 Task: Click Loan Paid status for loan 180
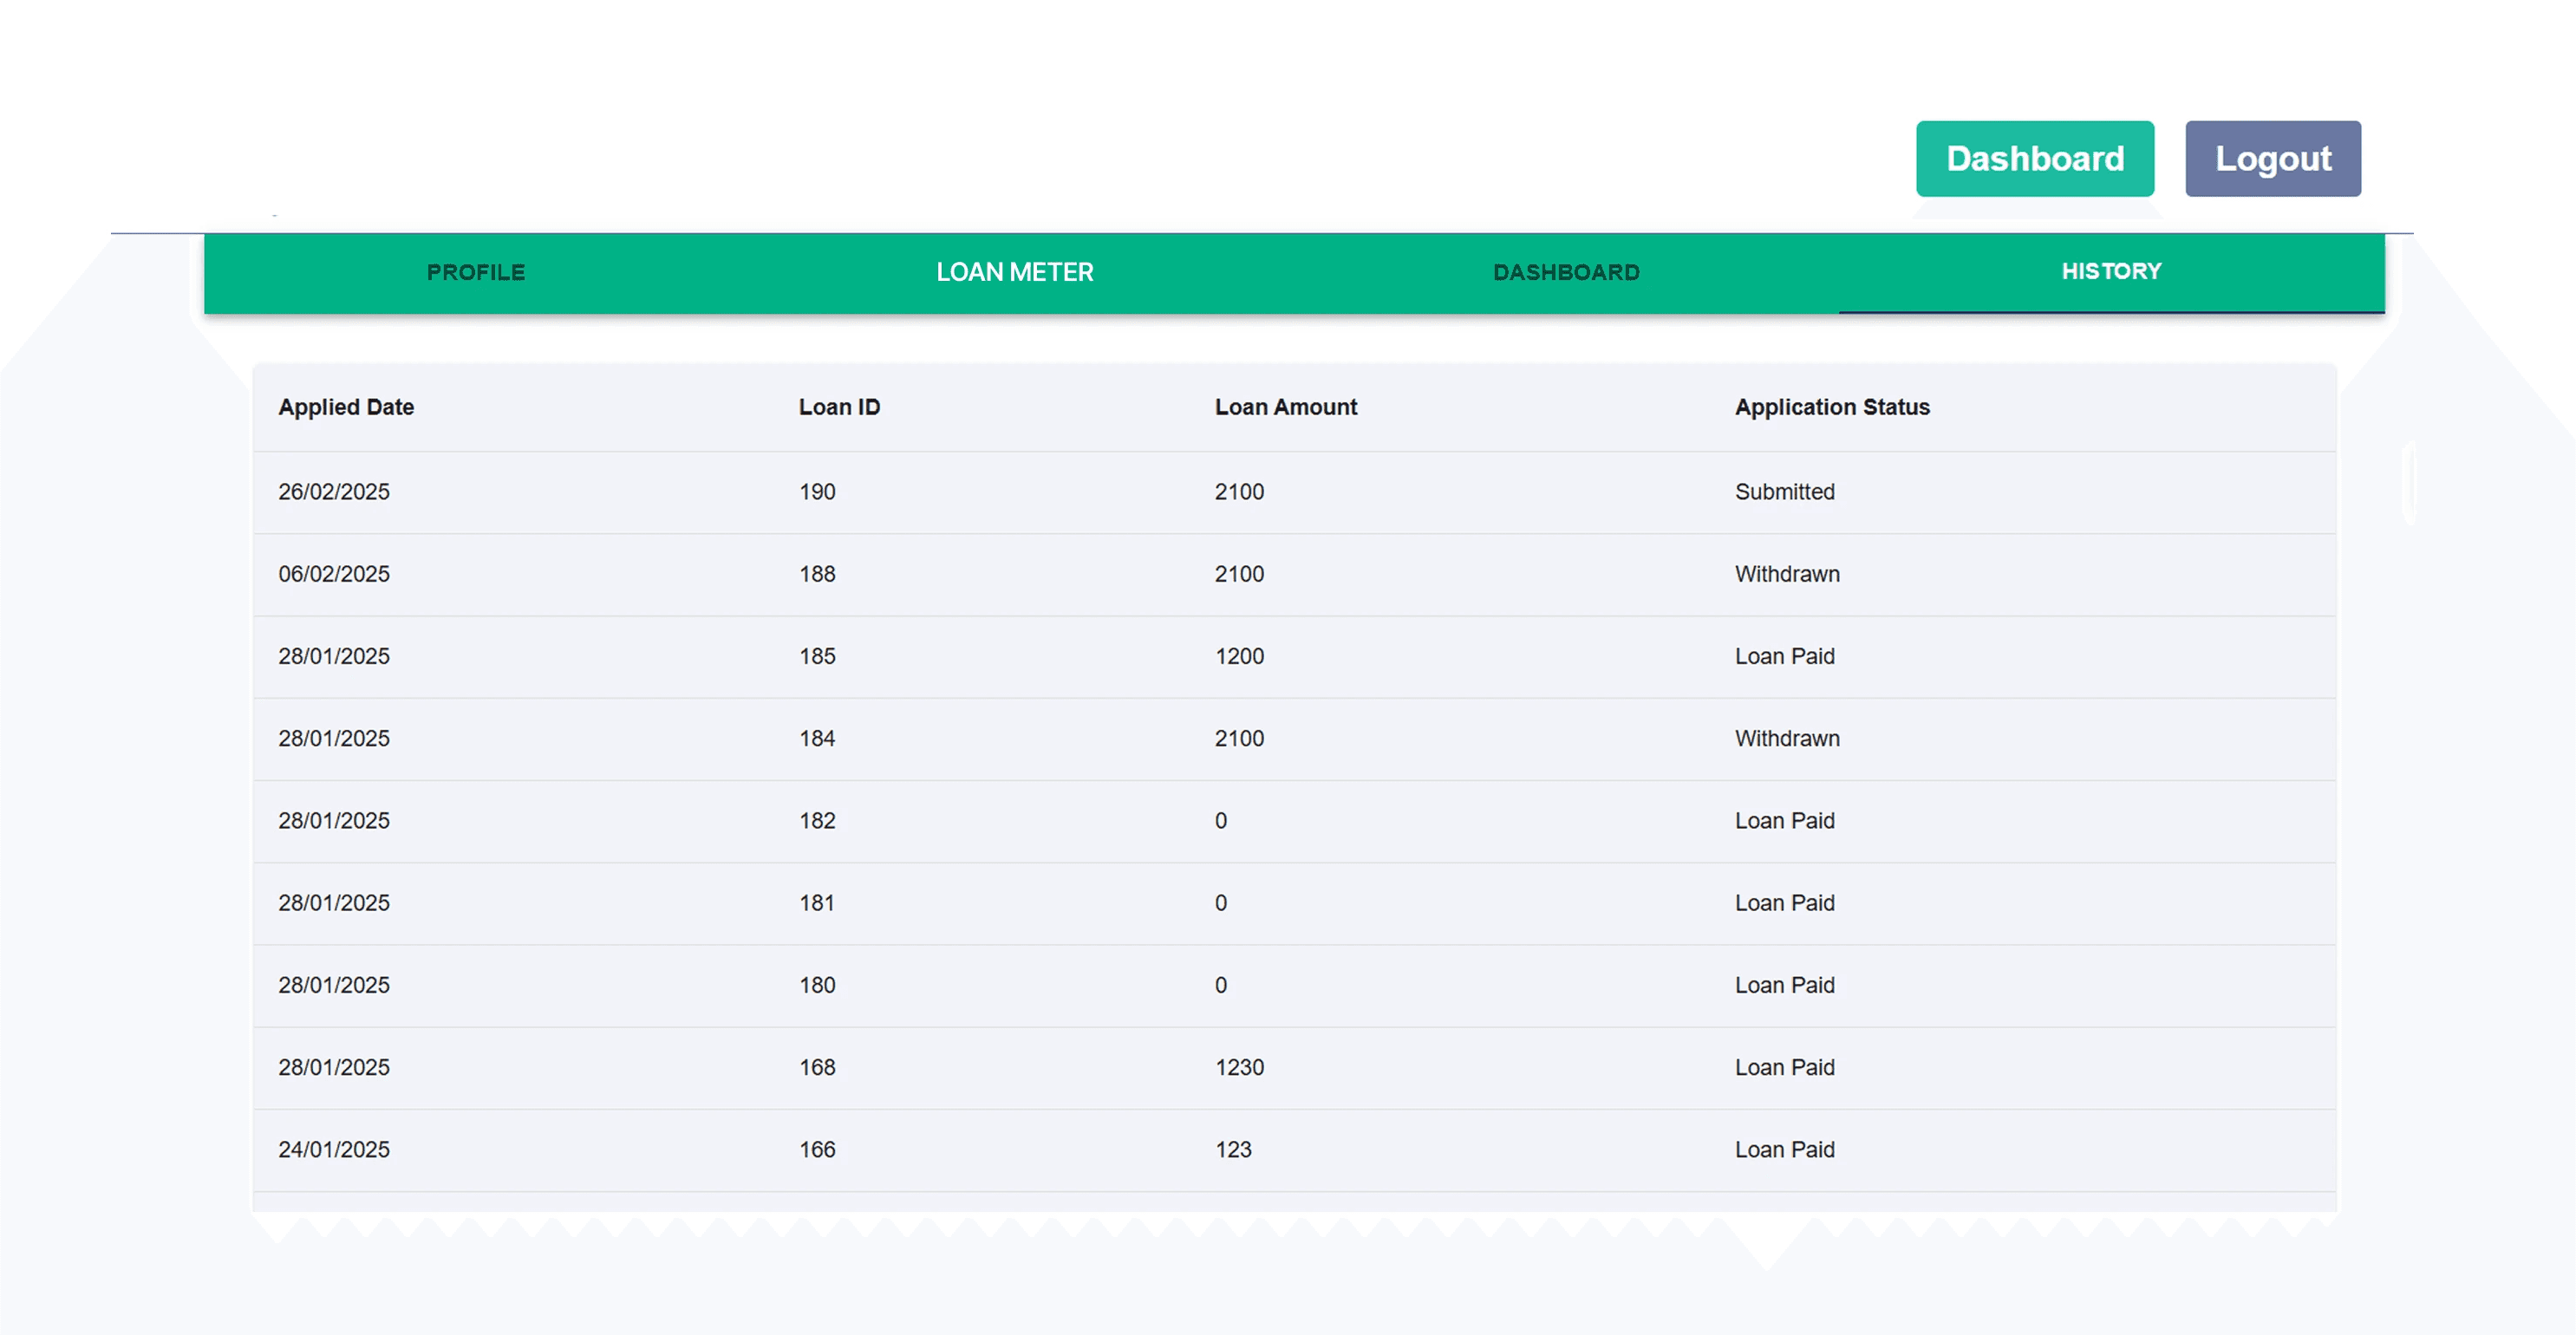[1784, 985]
